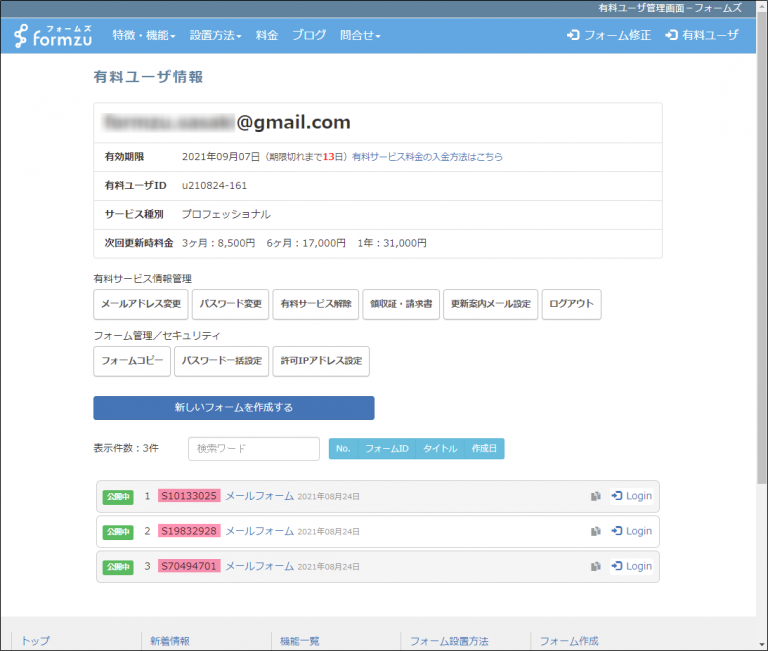
Task: Open the ブログ menu item
Action: coord(309,35)
